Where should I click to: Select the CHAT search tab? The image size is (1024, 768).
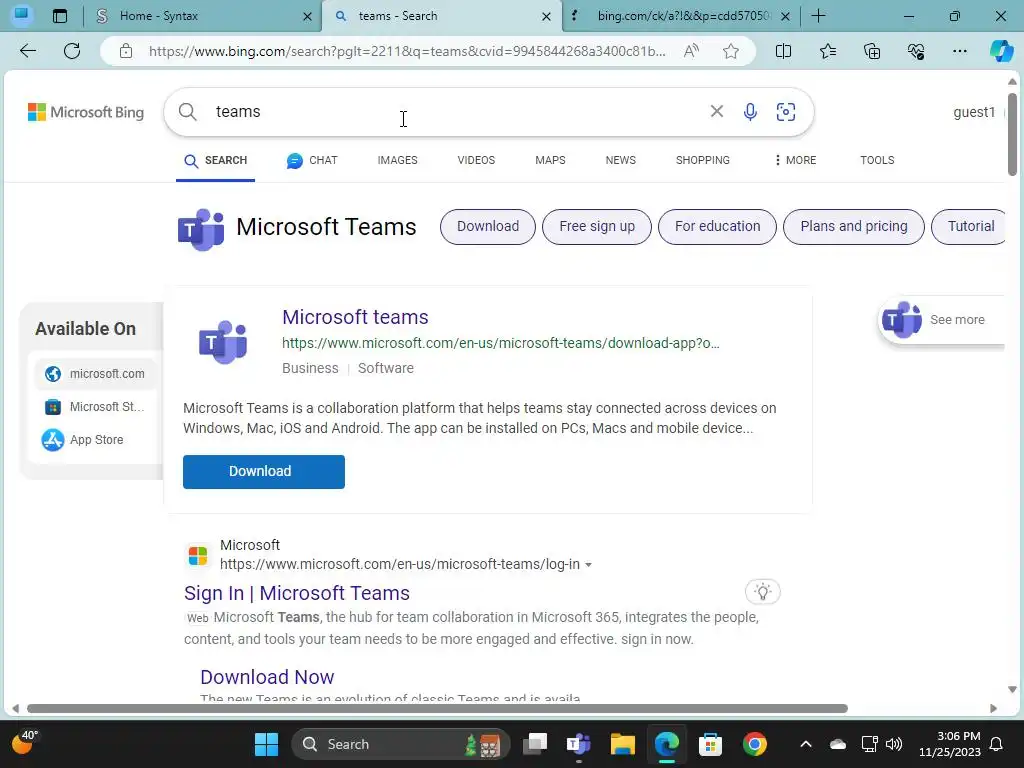click(312, 160)
